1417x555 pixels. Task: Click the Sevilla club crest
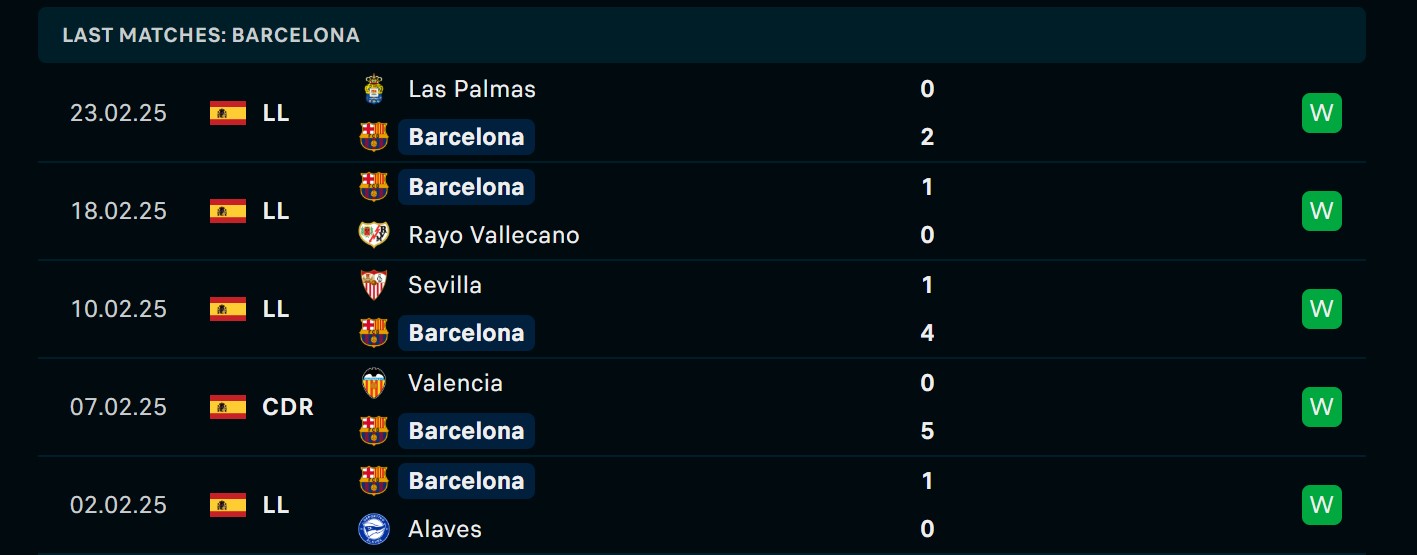tap(374, 285)
